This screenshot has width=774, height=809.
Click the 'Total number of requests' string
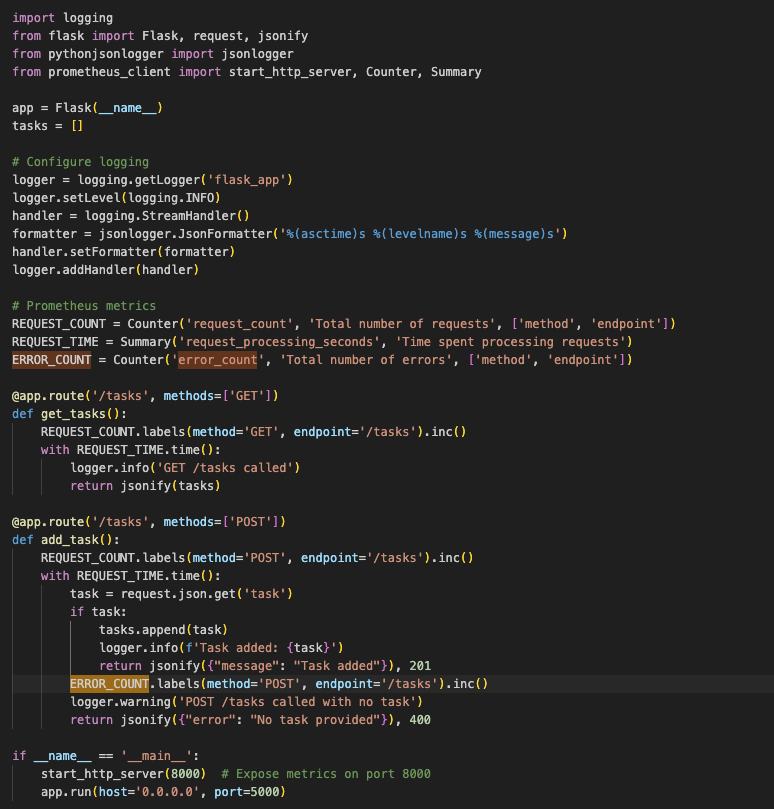(x=402, y=324)
